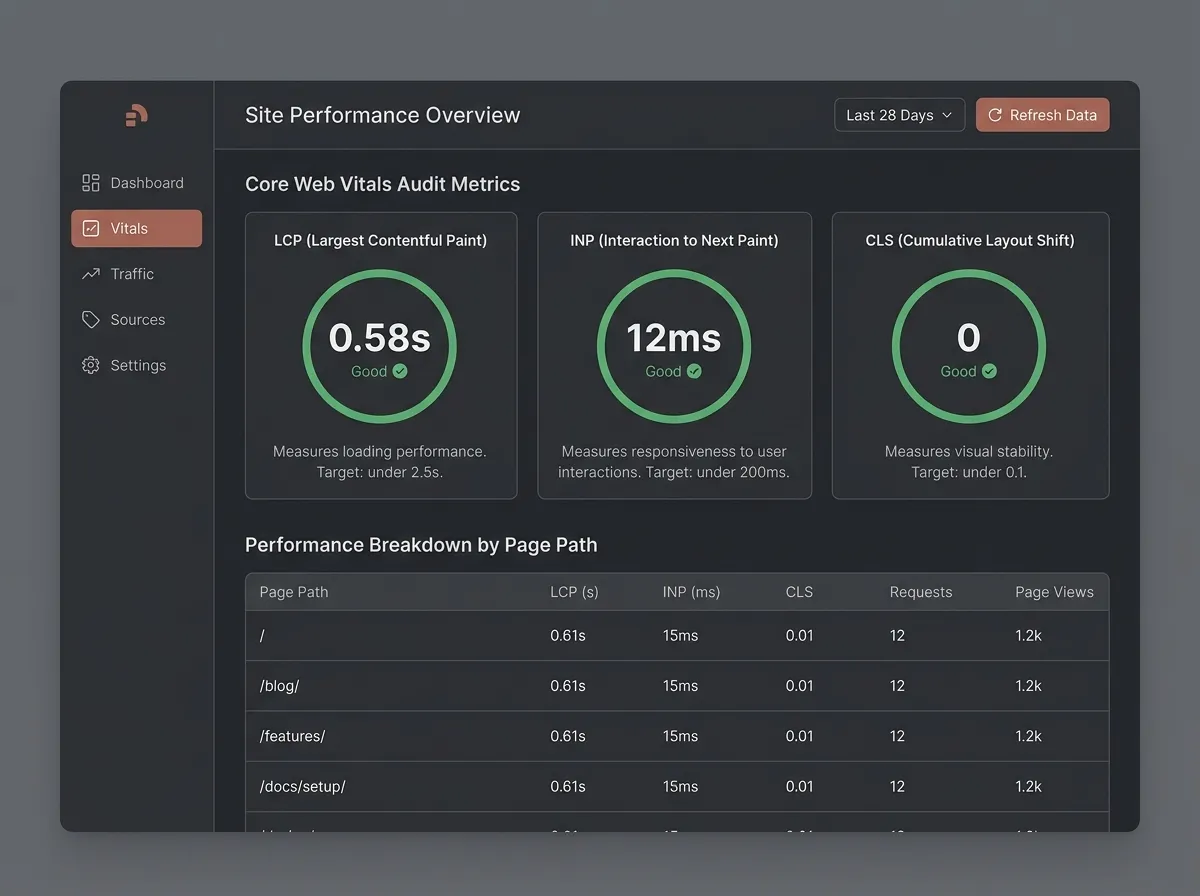Click the LCP 0.58s gauge ring
1200x896 pixels.
tap(380, 346)
